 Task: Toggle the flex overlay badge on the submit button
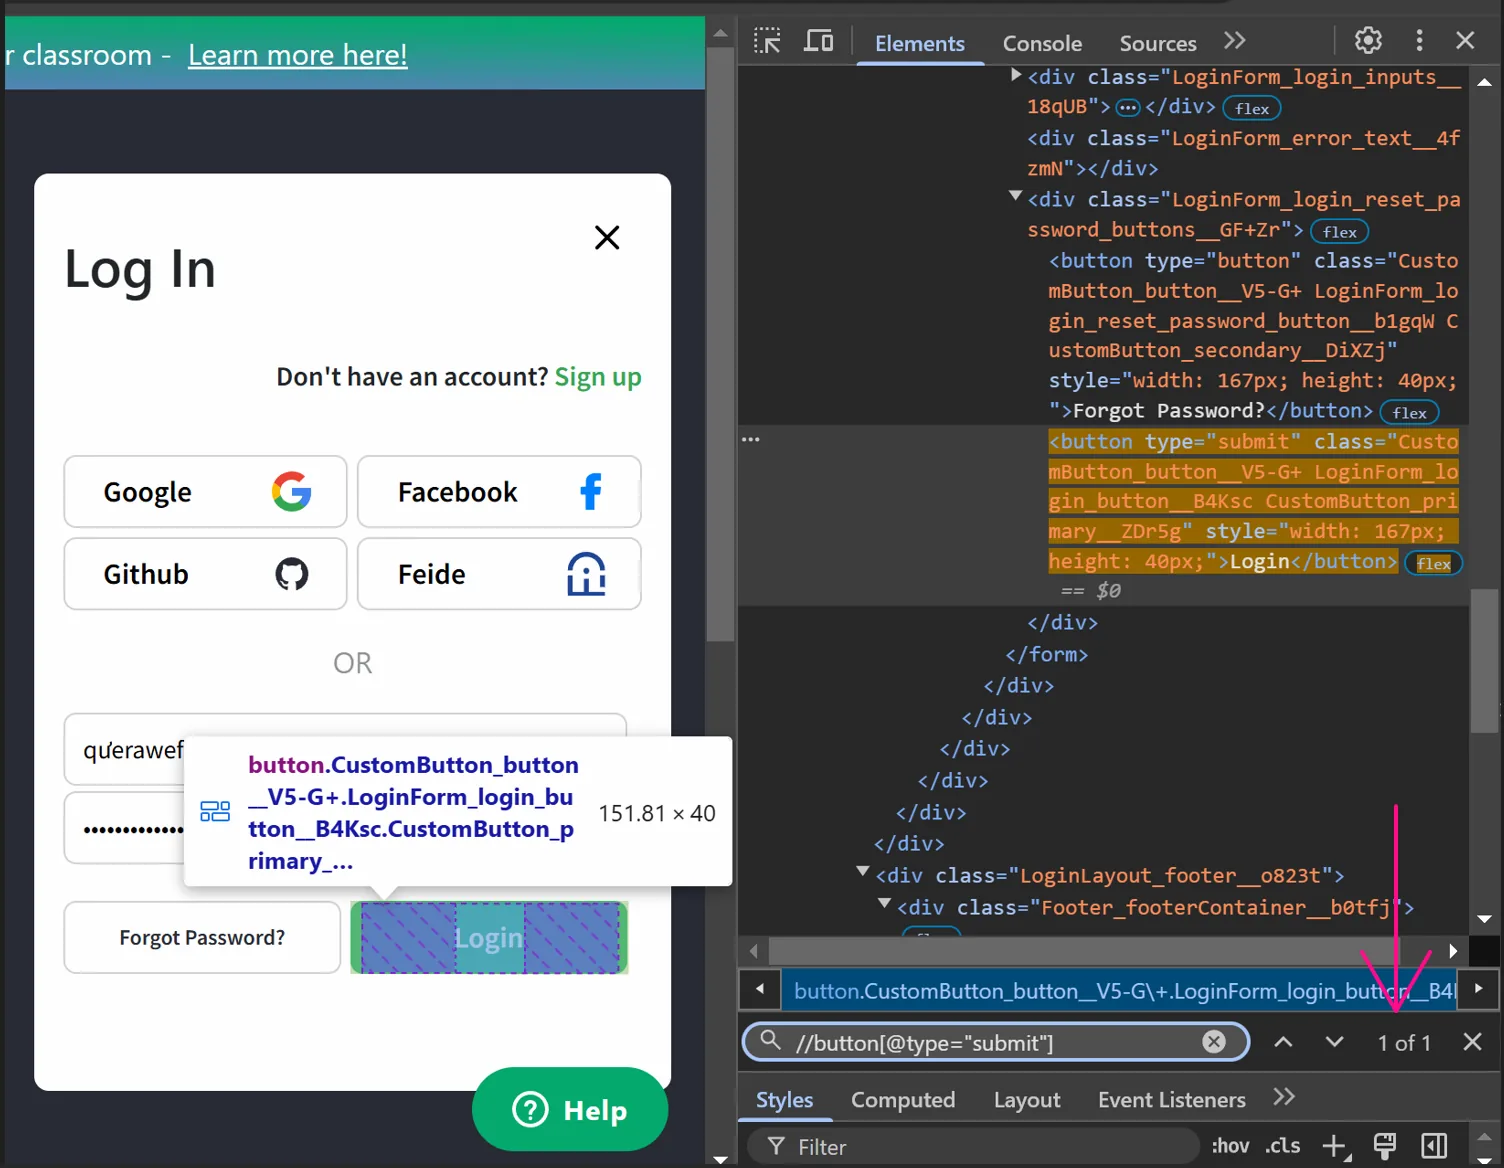[x=1433, y=563]
